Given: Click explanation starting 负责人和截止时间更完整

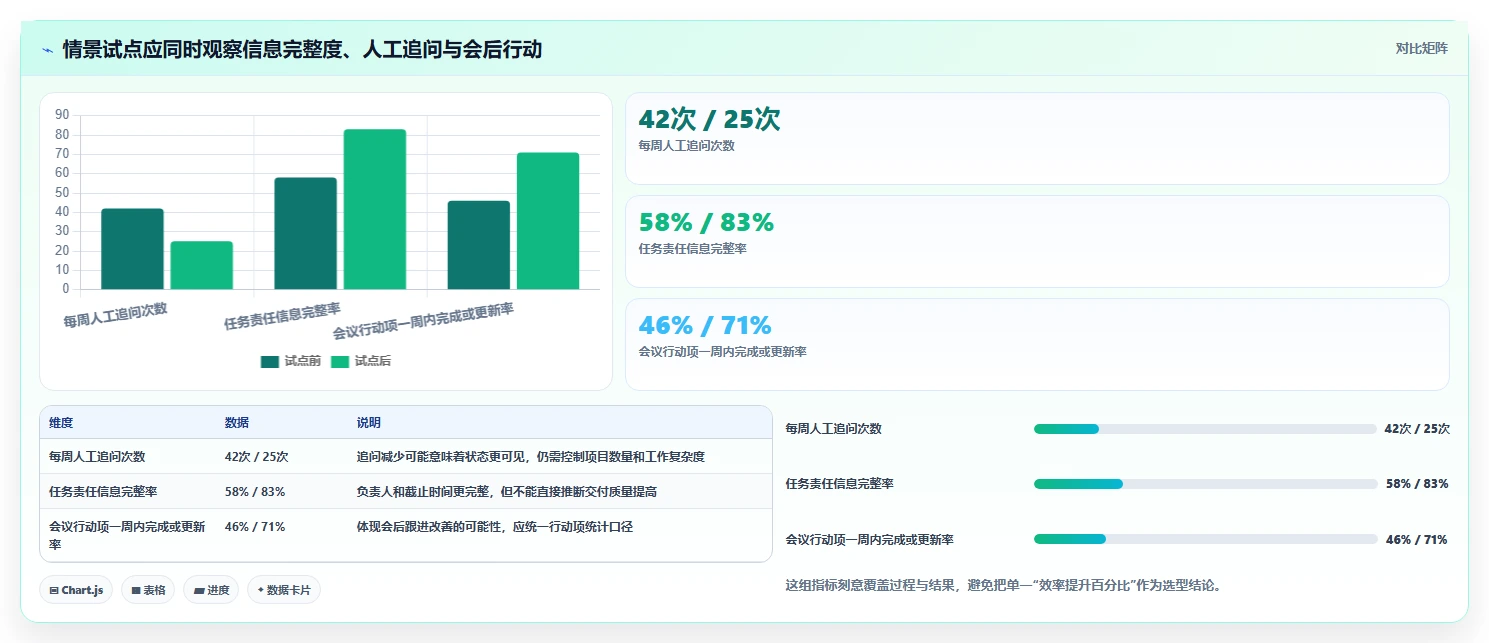Looking at the screenshot, I should pyautogui.click(x=507, y=492).
